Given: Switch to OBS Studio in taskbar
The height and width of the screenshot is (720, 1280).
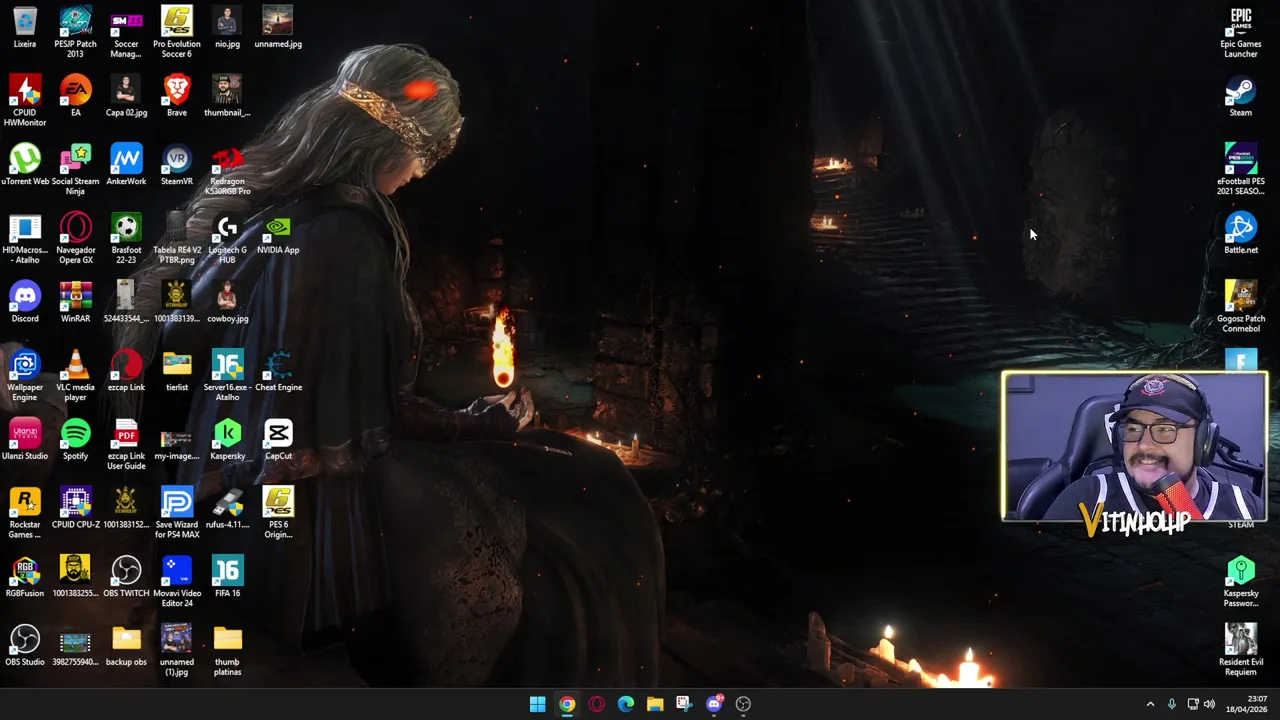Looking at the screenshot, I should pos(743,704).
